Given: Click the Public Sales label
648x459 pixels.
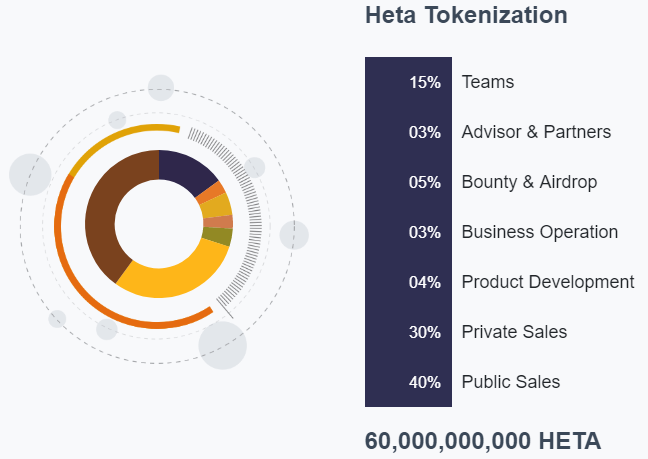Looking at the screenshot, I should click(511, 382).
